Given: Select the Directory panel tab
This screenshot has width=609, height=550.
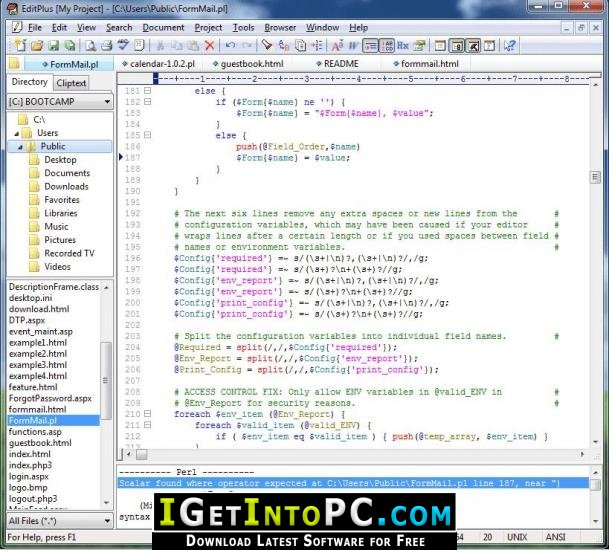Looking at the screenshot, I should (30, 82).
